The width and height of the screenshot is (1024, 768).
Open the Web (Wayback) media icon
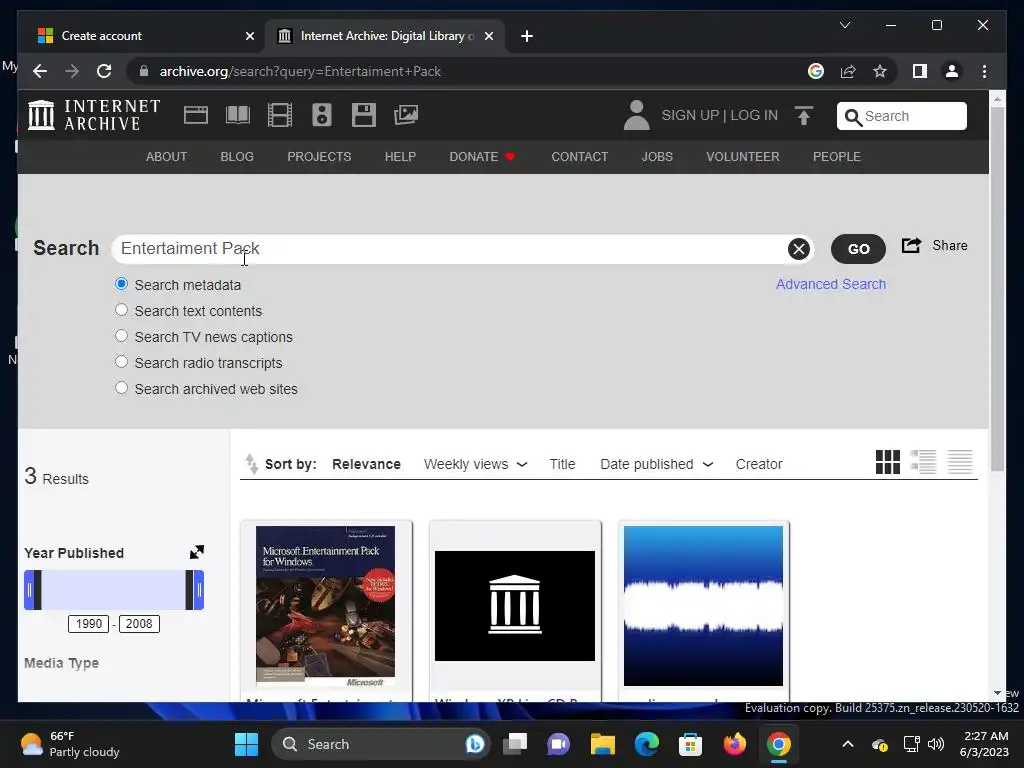[x=195, y=115]
